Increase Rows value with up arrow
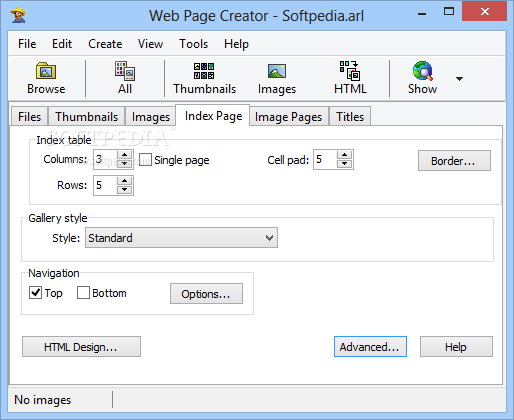This screenshot has height=420, width=514. point(125,181)
